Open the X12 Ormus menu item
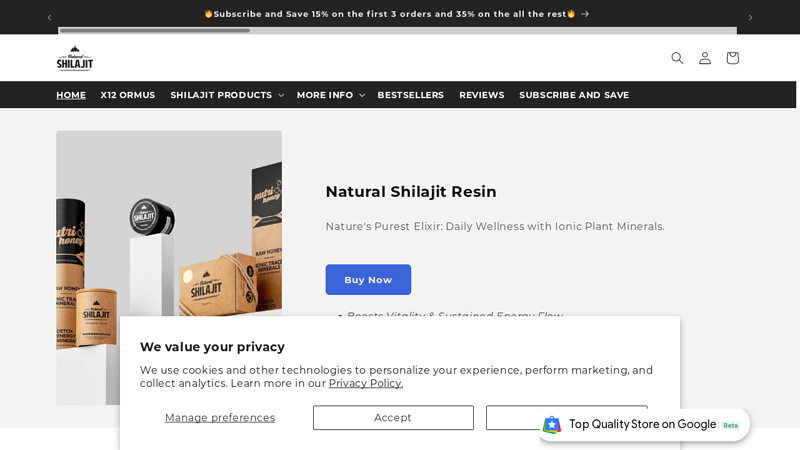 coord(128,95)
